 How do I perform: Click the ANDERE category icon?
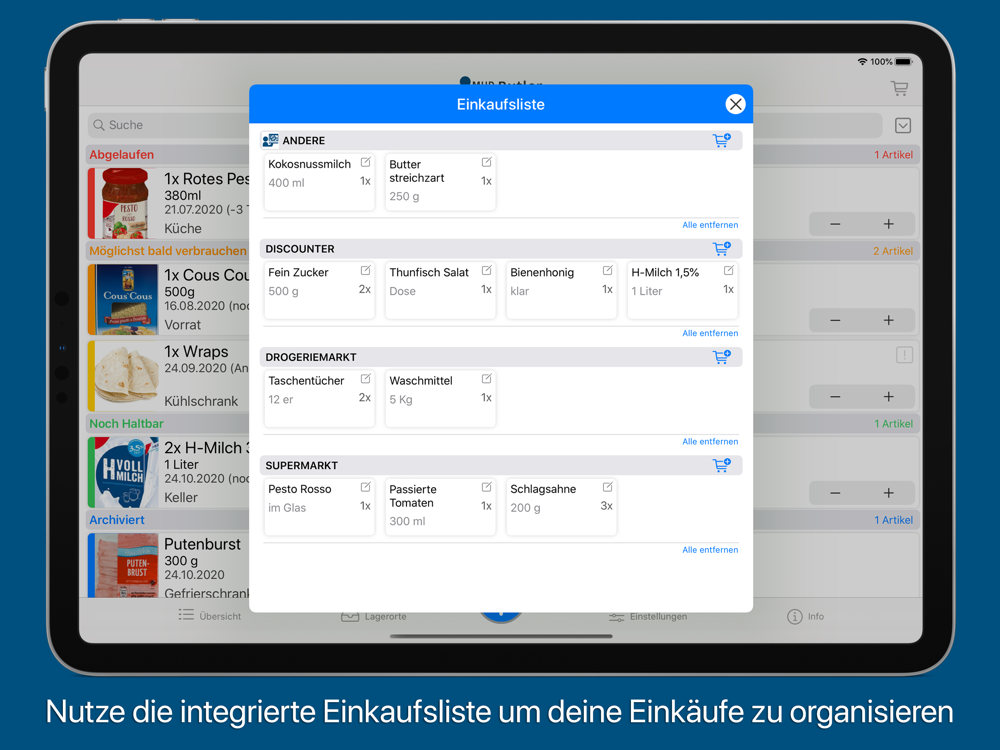point(270,140)
